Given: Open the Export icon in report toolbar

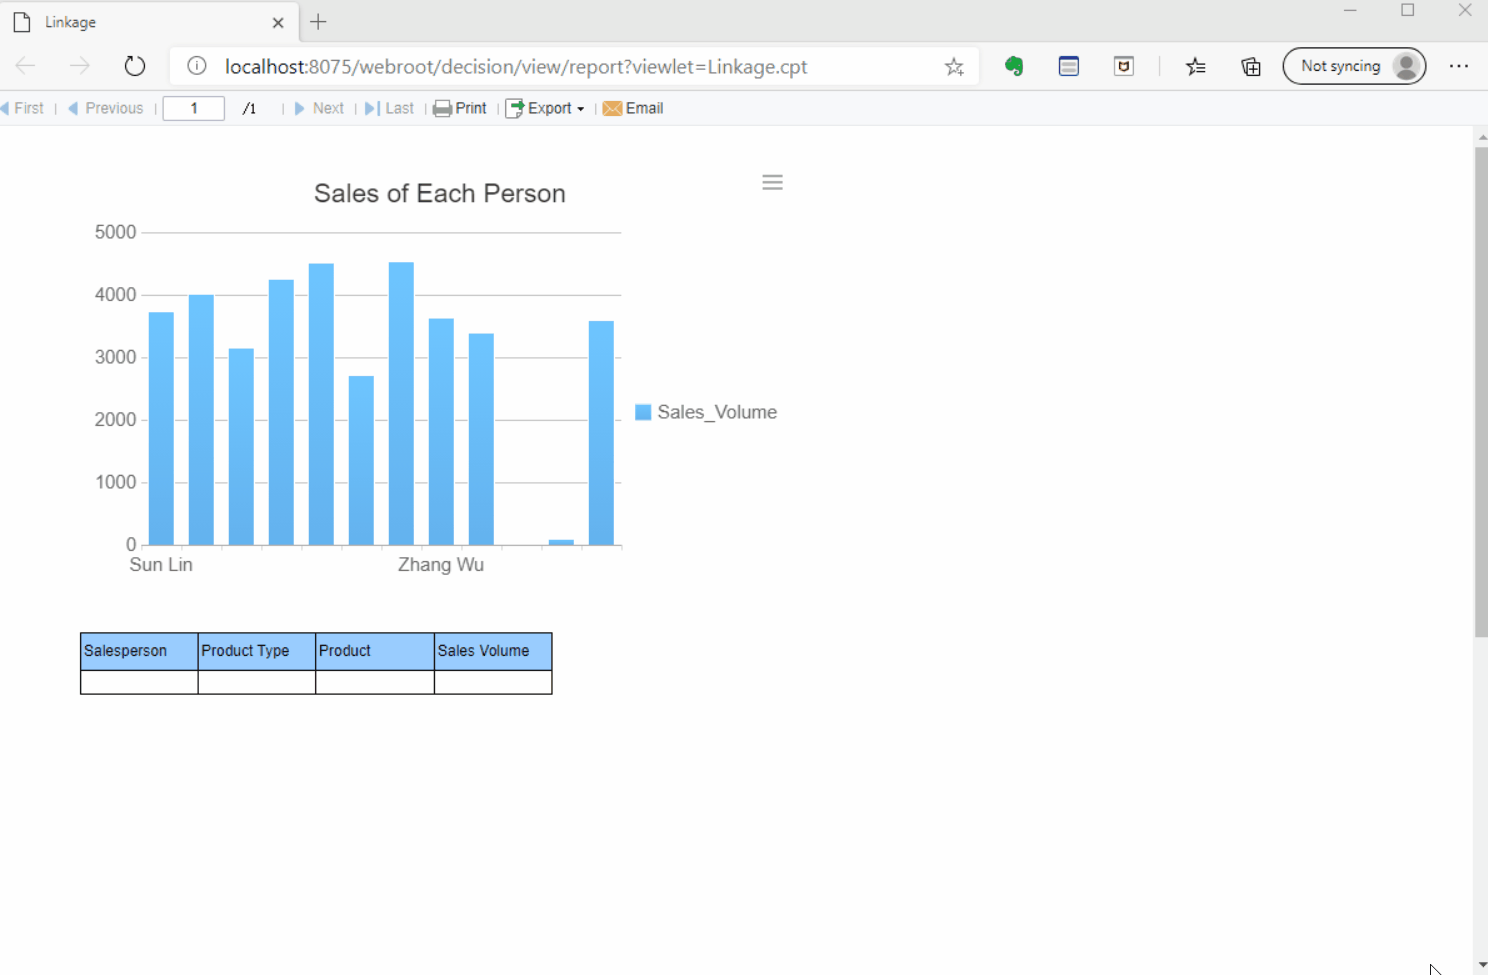Looking at the screenshot, I should coord(516,108).
